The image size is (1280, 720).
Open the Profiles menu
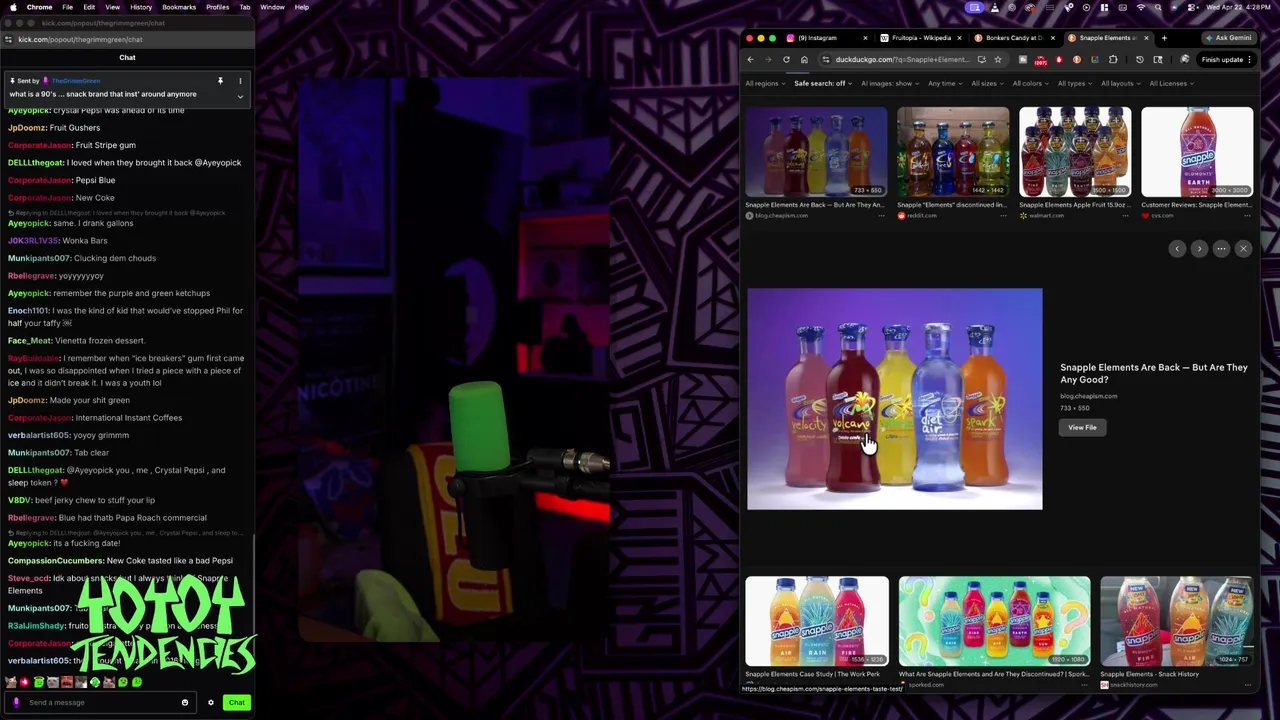[x=217, y=7]
